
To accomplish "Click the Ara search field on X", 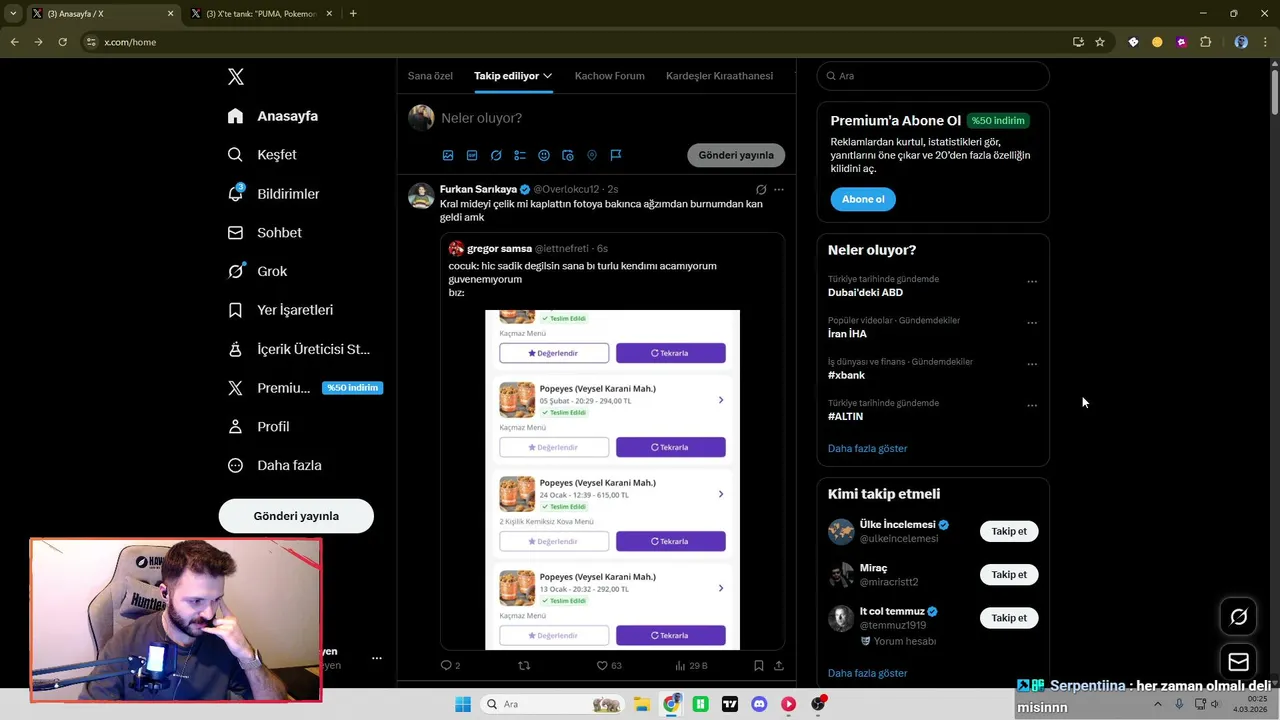I will pos(933,76).
